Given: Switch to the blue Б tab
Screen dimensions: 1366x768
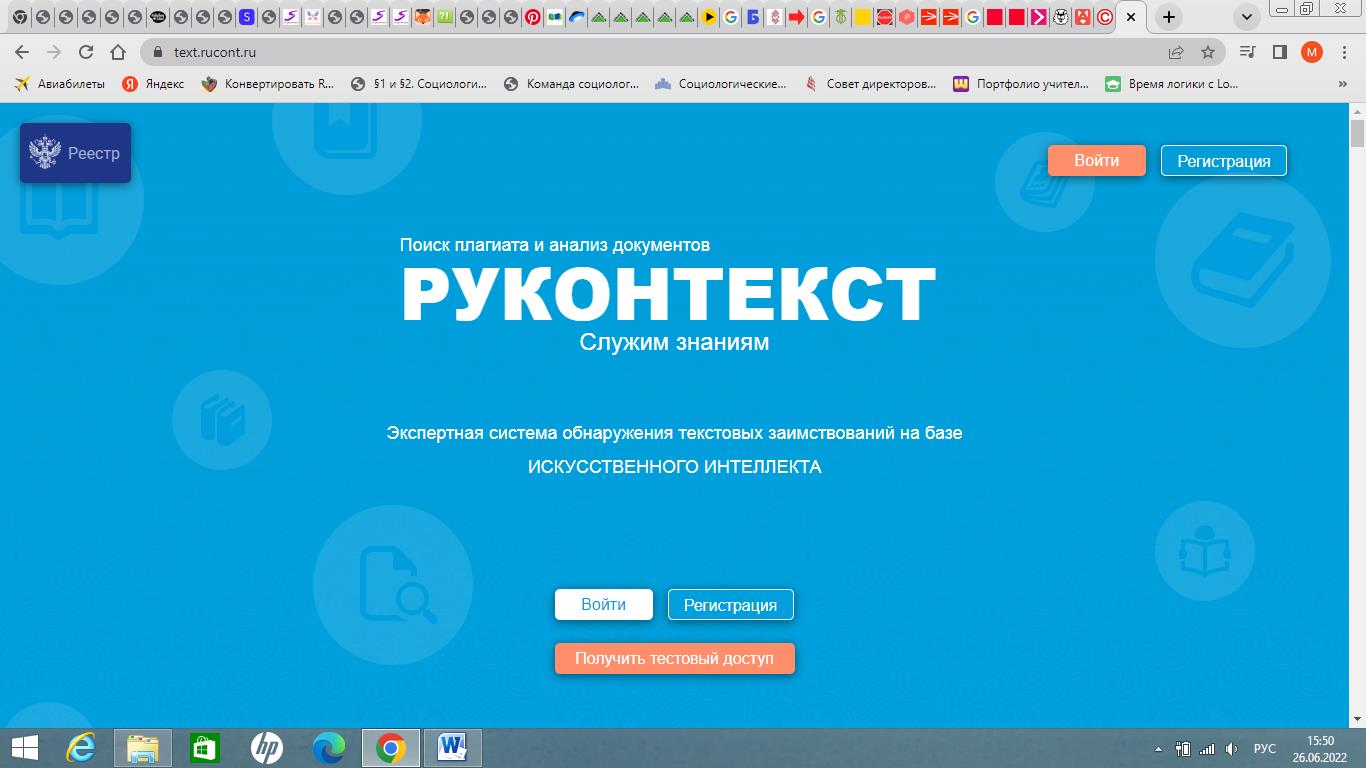Looking at the screenshot, I should (752, 17).
